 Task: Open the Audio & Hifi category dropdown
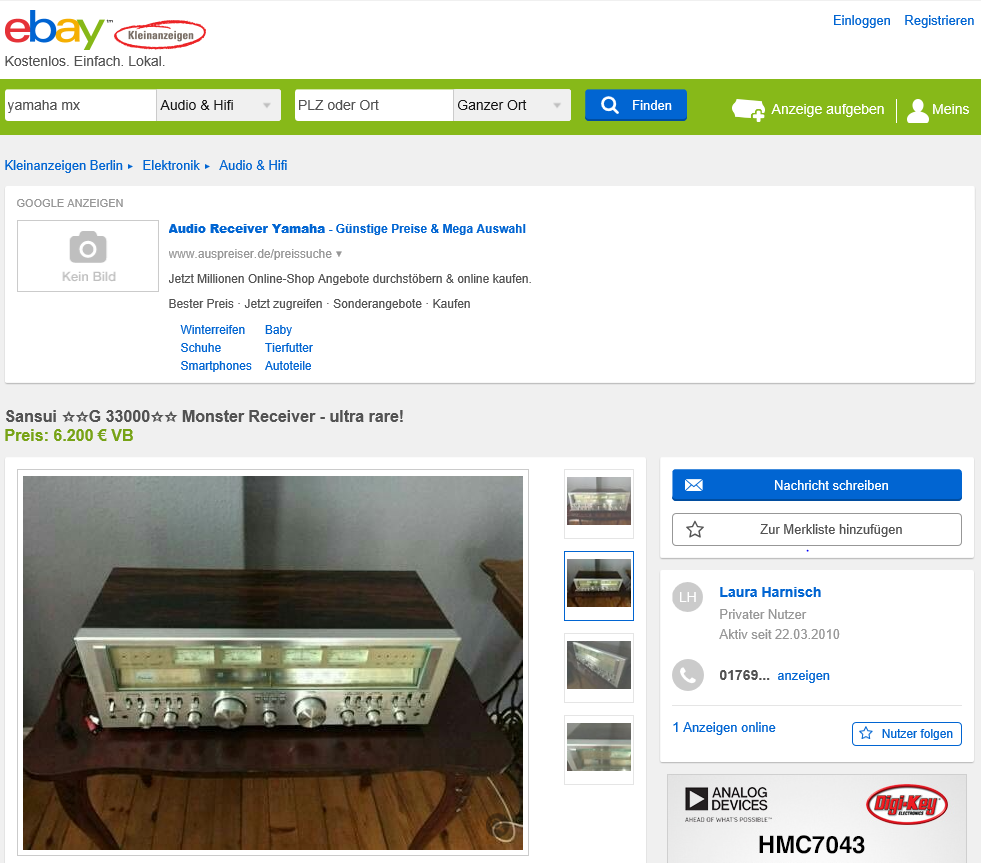[218, 105]
